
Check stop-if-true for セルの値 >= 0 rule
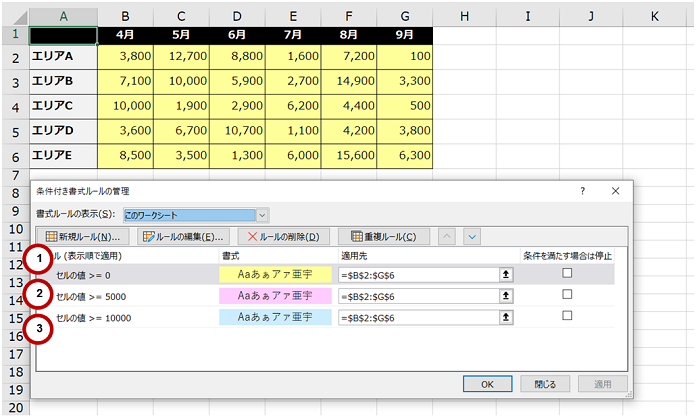click(x=567, y=272)
